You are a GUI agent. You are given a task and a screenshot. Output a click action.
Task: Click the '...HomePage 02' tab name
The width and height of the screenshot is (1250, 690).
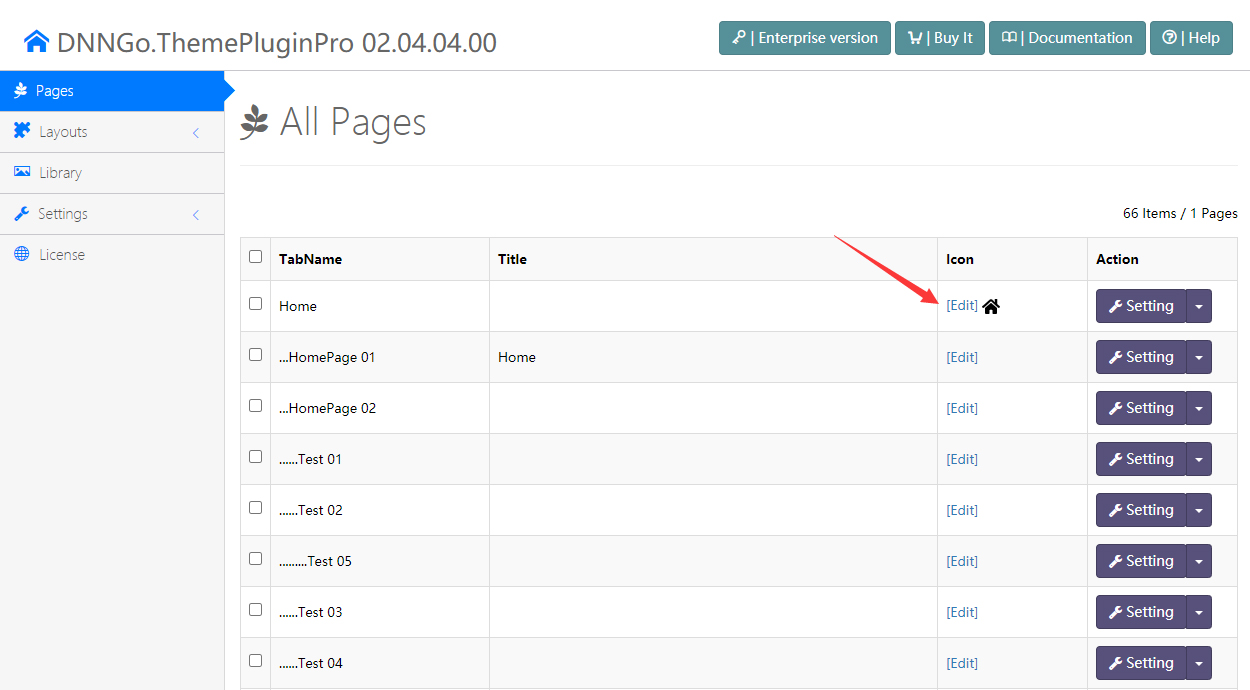coord(327,408)
